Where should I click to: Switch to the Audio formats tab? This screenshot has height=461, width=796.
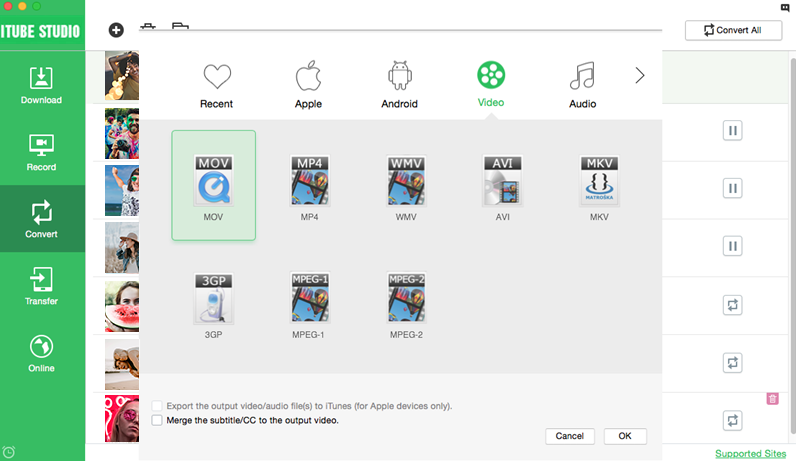pos(582,85)
